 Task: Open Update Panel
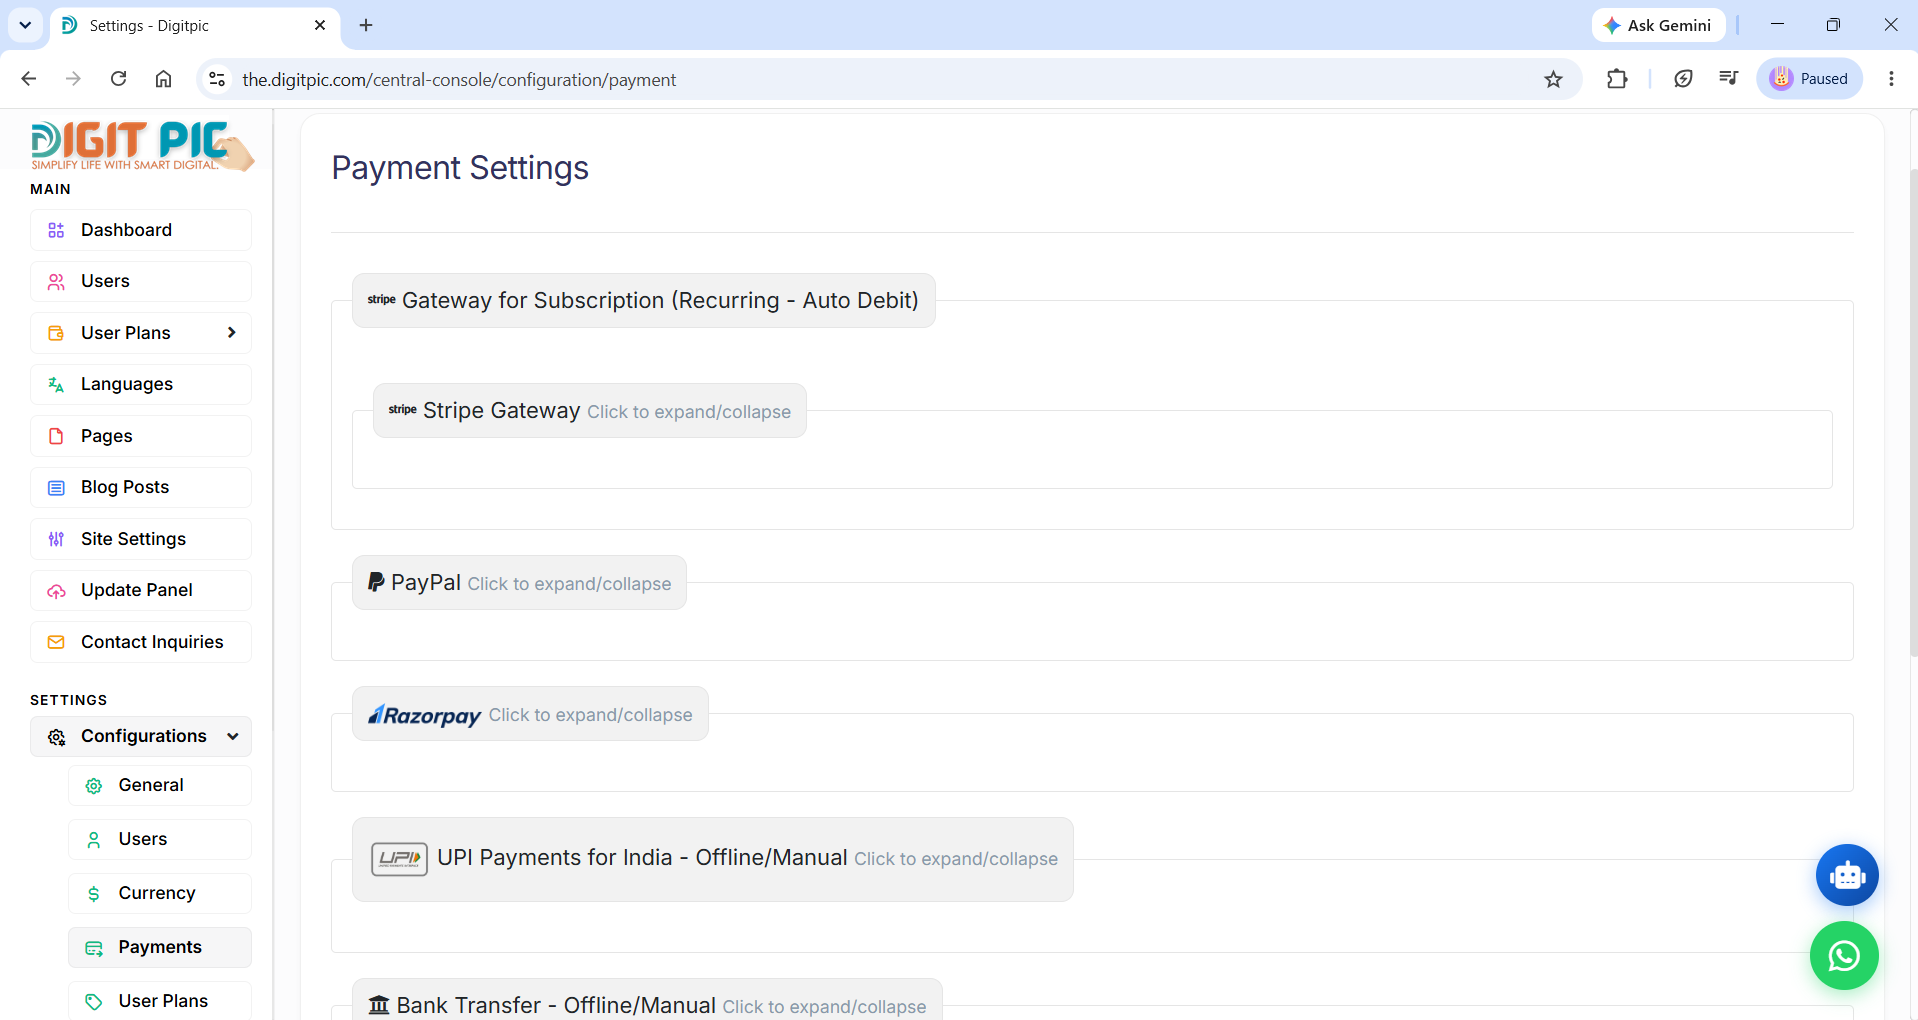click(141, 590)
